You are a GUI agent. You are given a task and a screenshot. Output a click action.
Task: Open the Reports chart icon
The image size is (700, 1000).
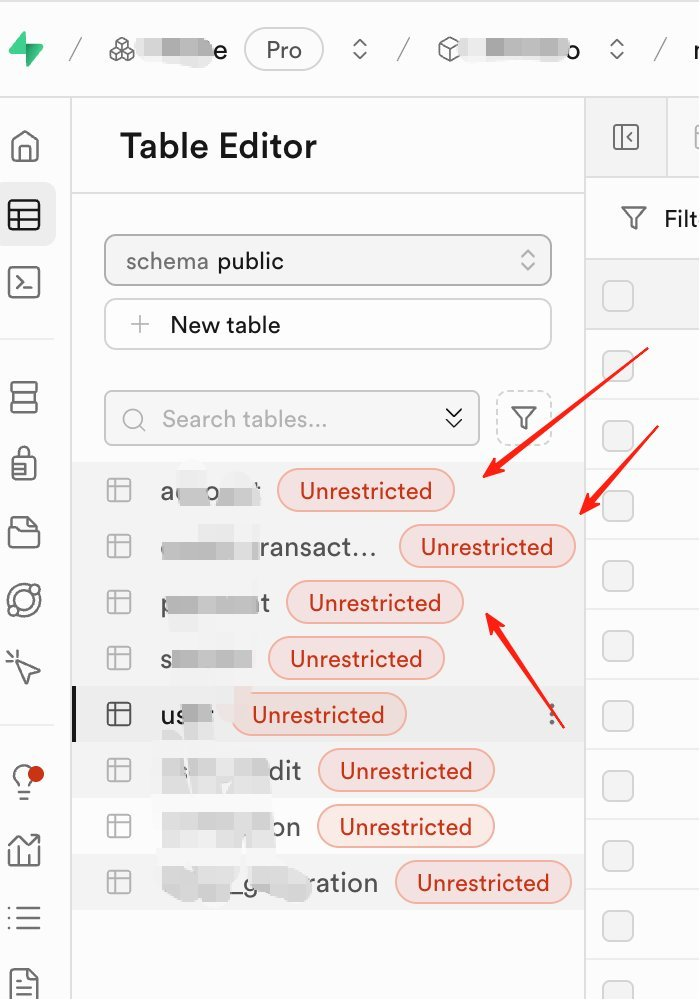point(25,849)
